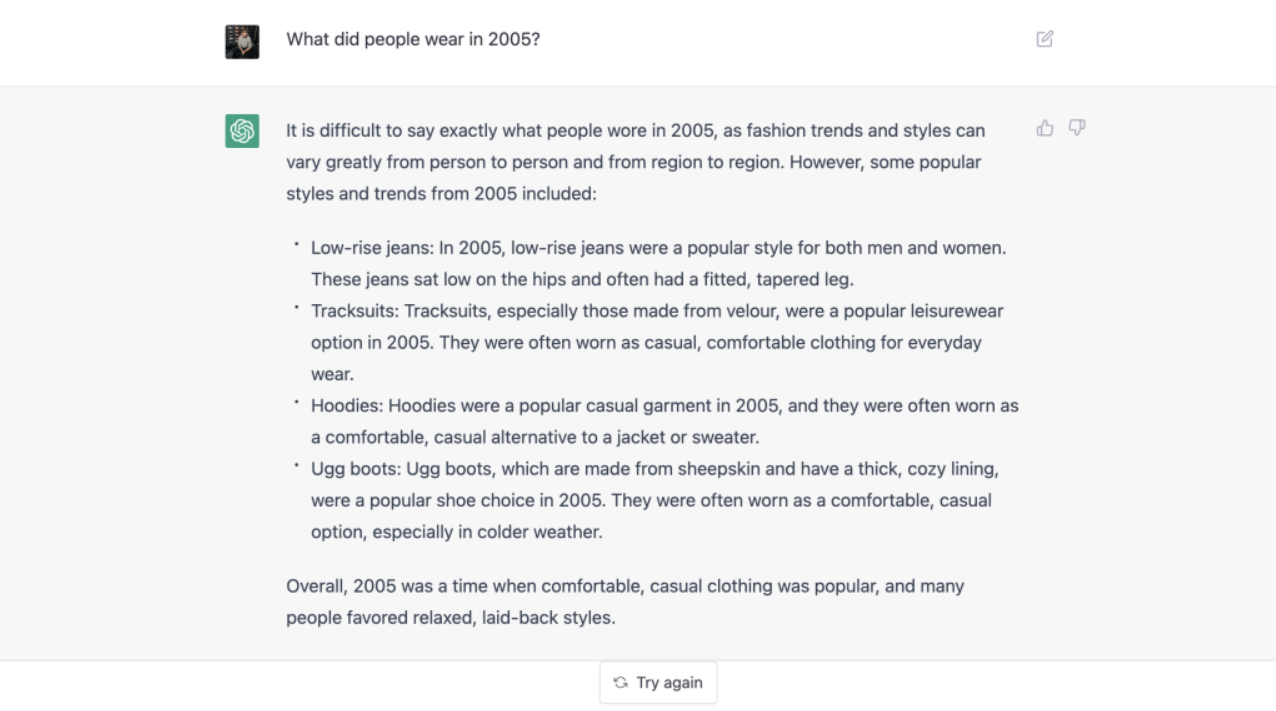Screen dimensions: 1276x711
Task: Click the "Ugg boots:" bullet label
Action: pos(354,469)
